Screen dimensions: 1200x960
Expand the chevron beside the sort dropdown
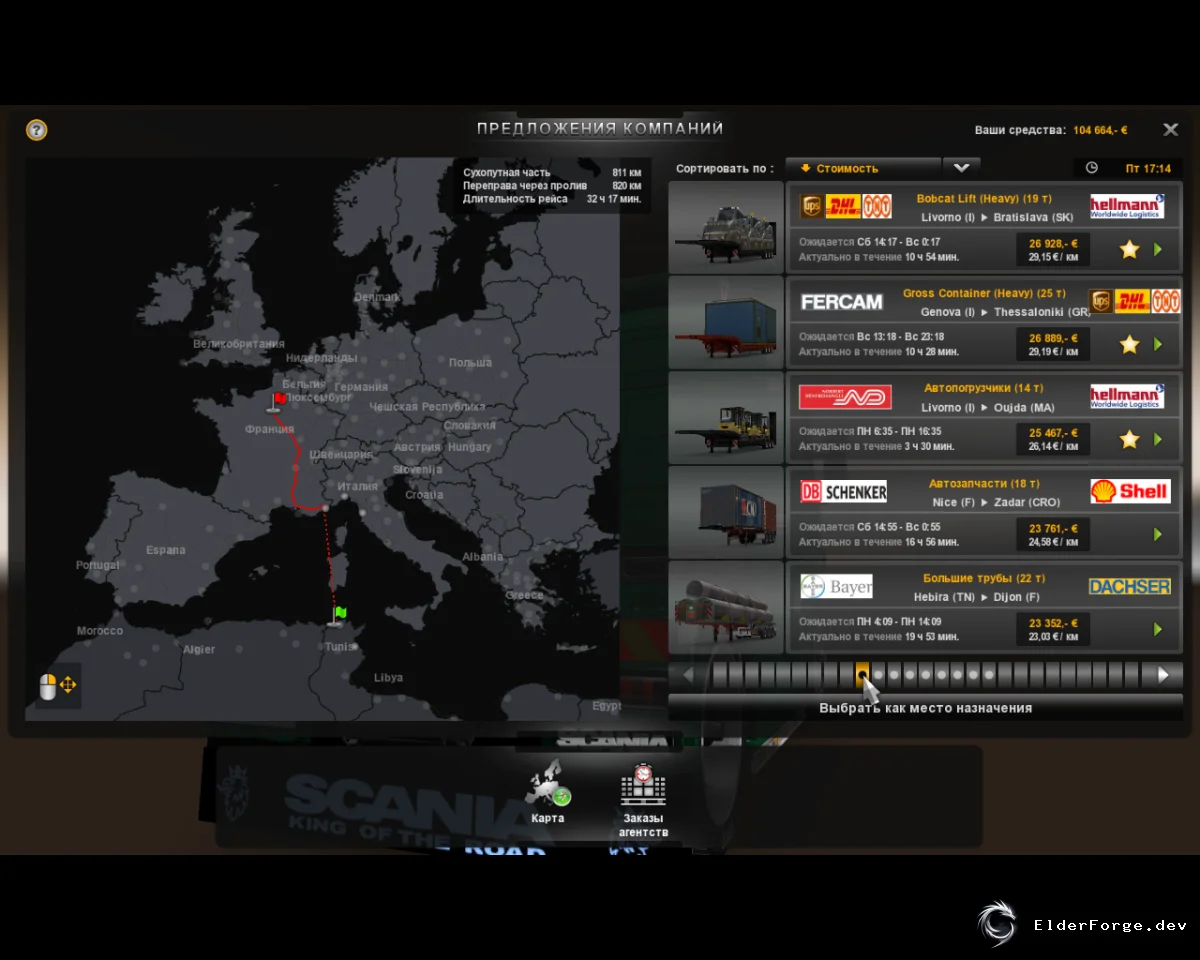961,168
